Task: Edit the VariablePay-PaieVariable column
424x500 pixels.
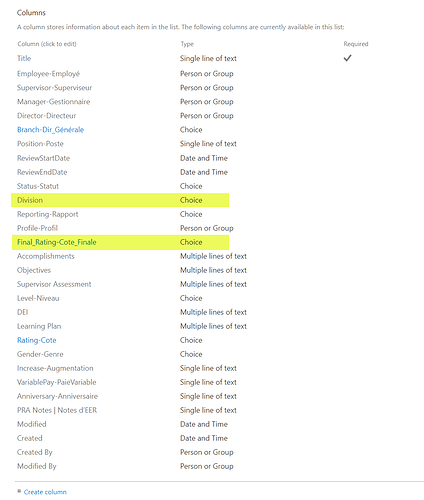Action: [57, 382]
